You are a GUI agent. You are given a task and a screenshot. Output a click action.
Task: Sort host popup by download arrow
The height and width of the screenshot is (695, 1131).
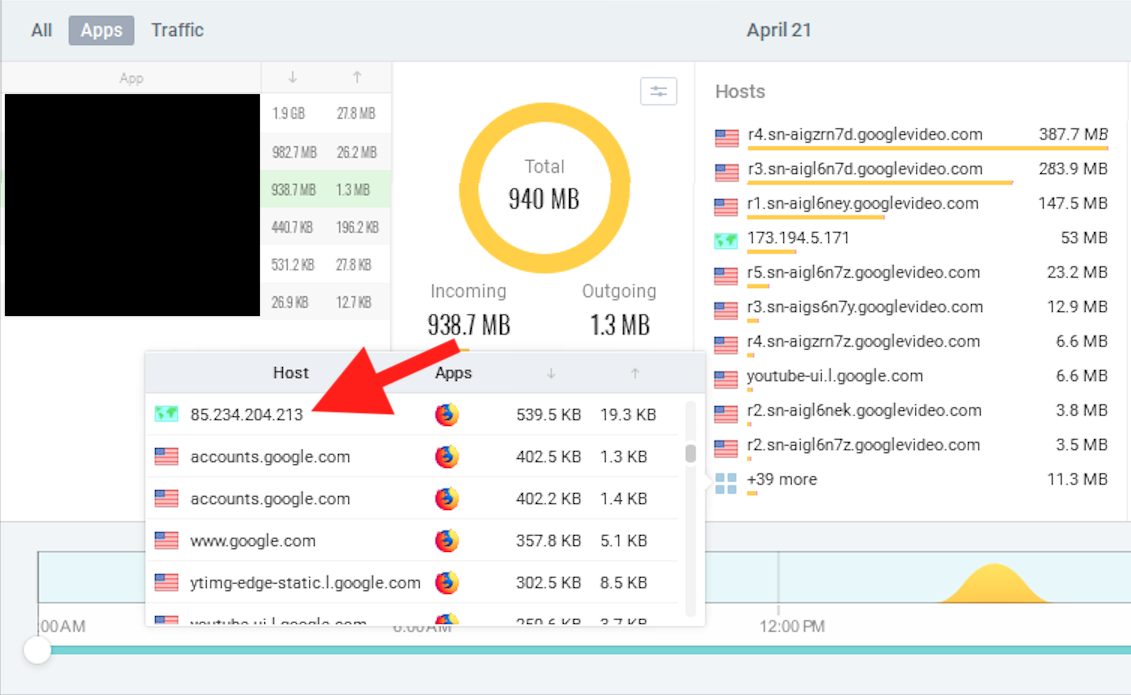click(549, 373)
